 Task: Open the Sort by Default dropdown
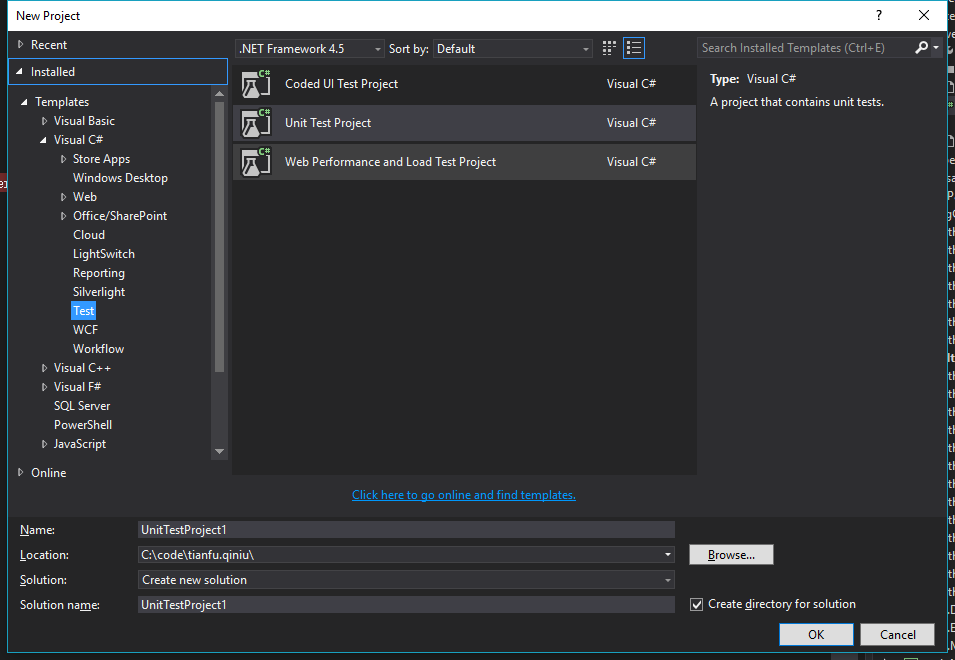(513, 49)
